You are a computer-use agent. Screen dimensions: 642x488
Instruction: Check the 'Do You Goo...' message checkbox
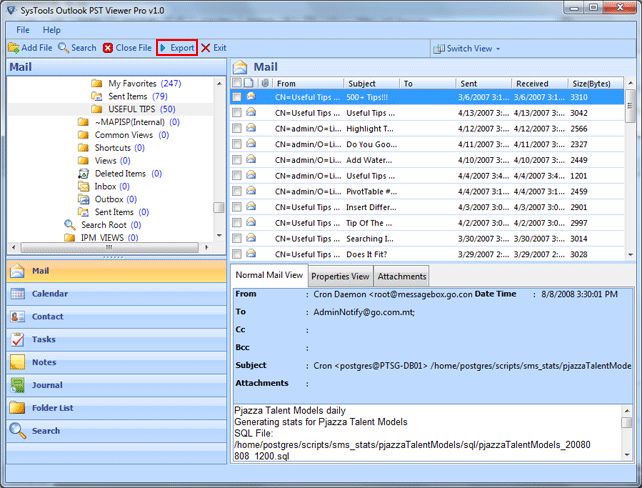click(237, 144)
